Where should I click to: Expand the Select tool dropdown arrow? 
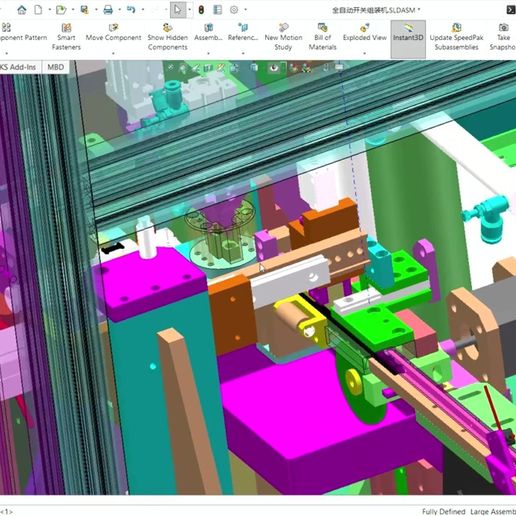pyautogui.click(x=189, y=10)
